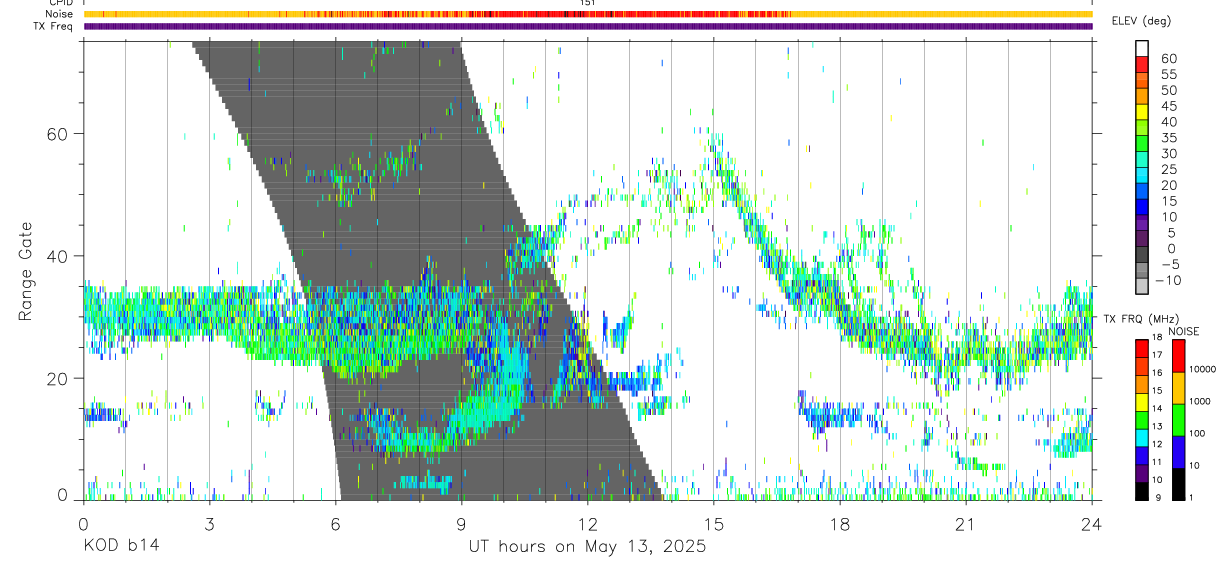Viewport: 1228px width, 567px height.
Task: Click the '1' label on the NOISE colorbar
Action: point(1191,497)
